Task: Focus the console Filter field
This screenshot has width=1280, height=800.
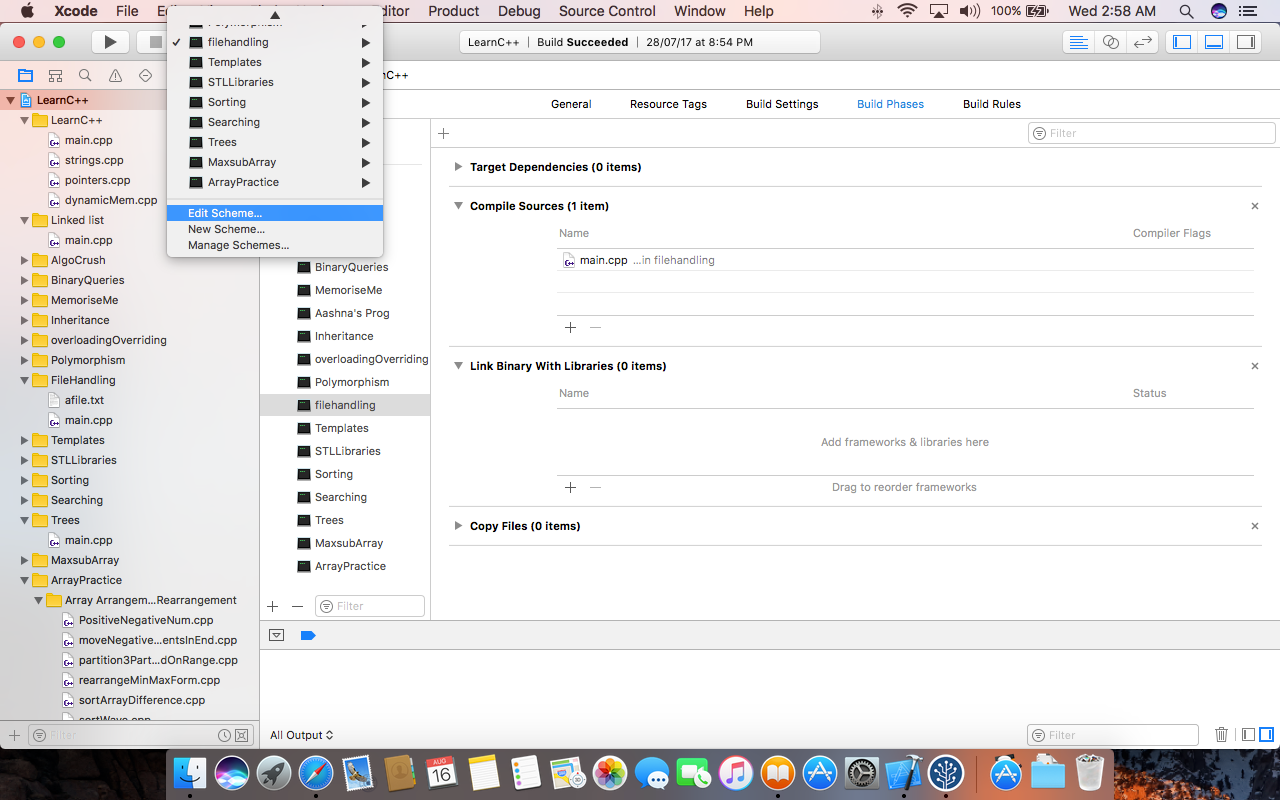Action: point(1113,735)
